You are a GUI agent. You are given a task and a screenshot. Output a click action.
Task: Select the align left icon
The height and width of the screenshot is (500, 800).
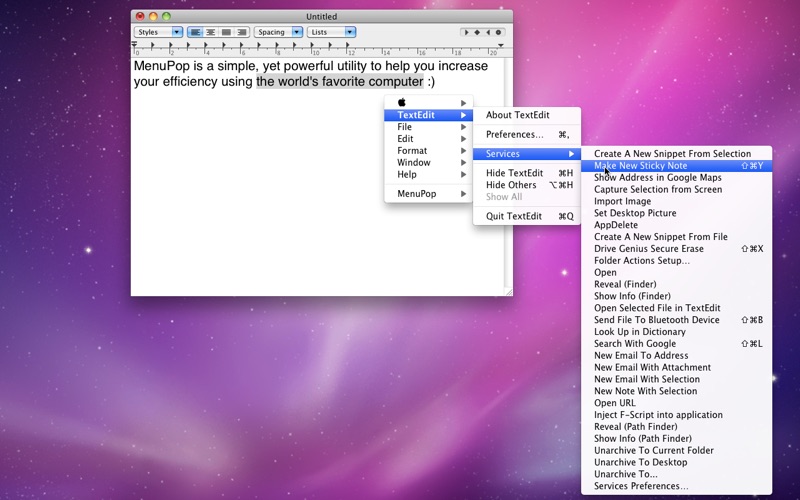195,32
